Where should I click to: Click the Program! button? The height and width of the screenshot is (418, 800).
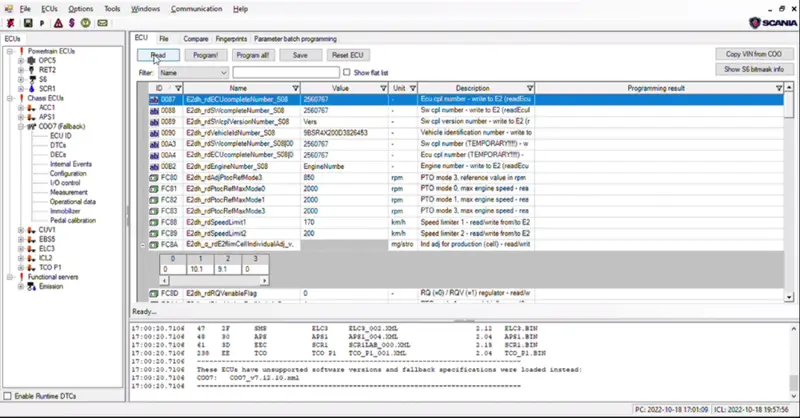pyautogui.click(x=206, y=55)
